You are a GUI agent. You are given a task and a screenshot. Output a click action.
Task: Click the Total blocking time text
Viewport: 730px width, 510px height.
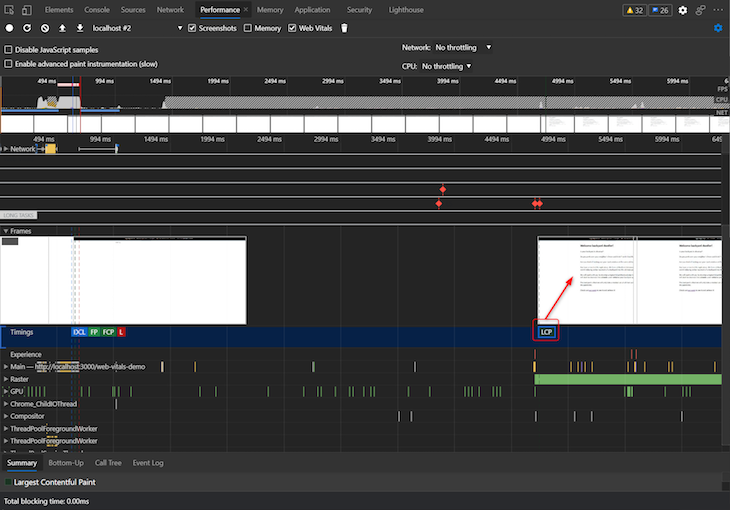pos(46,501)
